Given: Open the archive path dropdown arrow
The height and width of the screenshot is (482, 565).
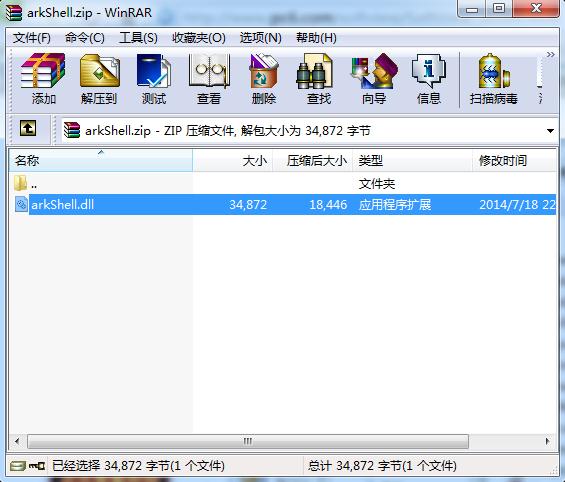Looking at the screenshot, I should (550, 131).
